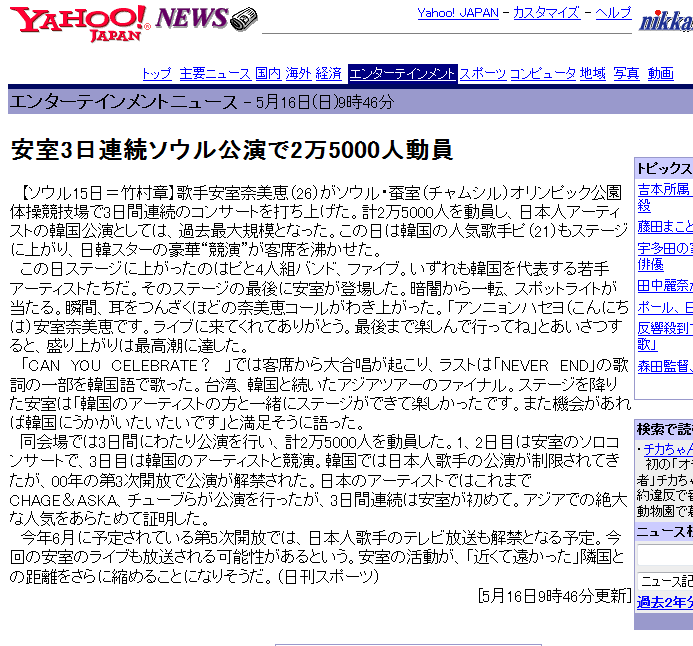Click the news search input field
Viewport: 693px width, 646px height.
(665, 555)
